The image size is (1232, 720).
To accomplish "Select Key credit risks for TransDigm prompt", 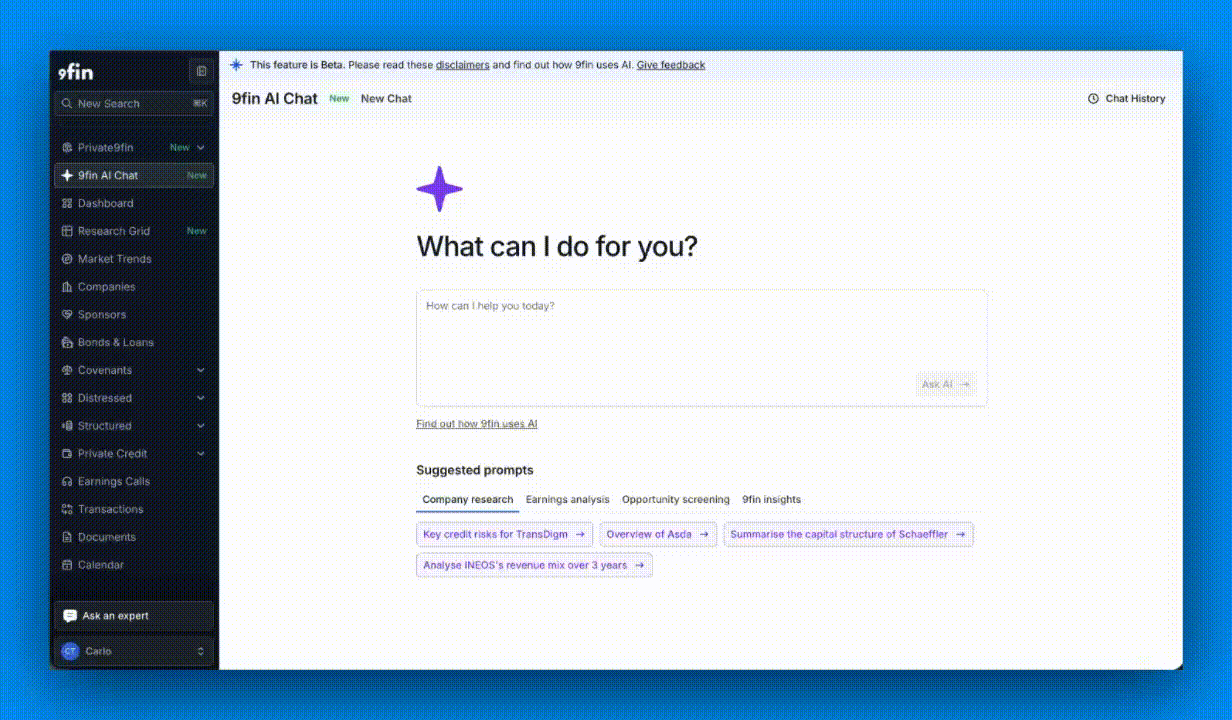I will click(504, 535).
